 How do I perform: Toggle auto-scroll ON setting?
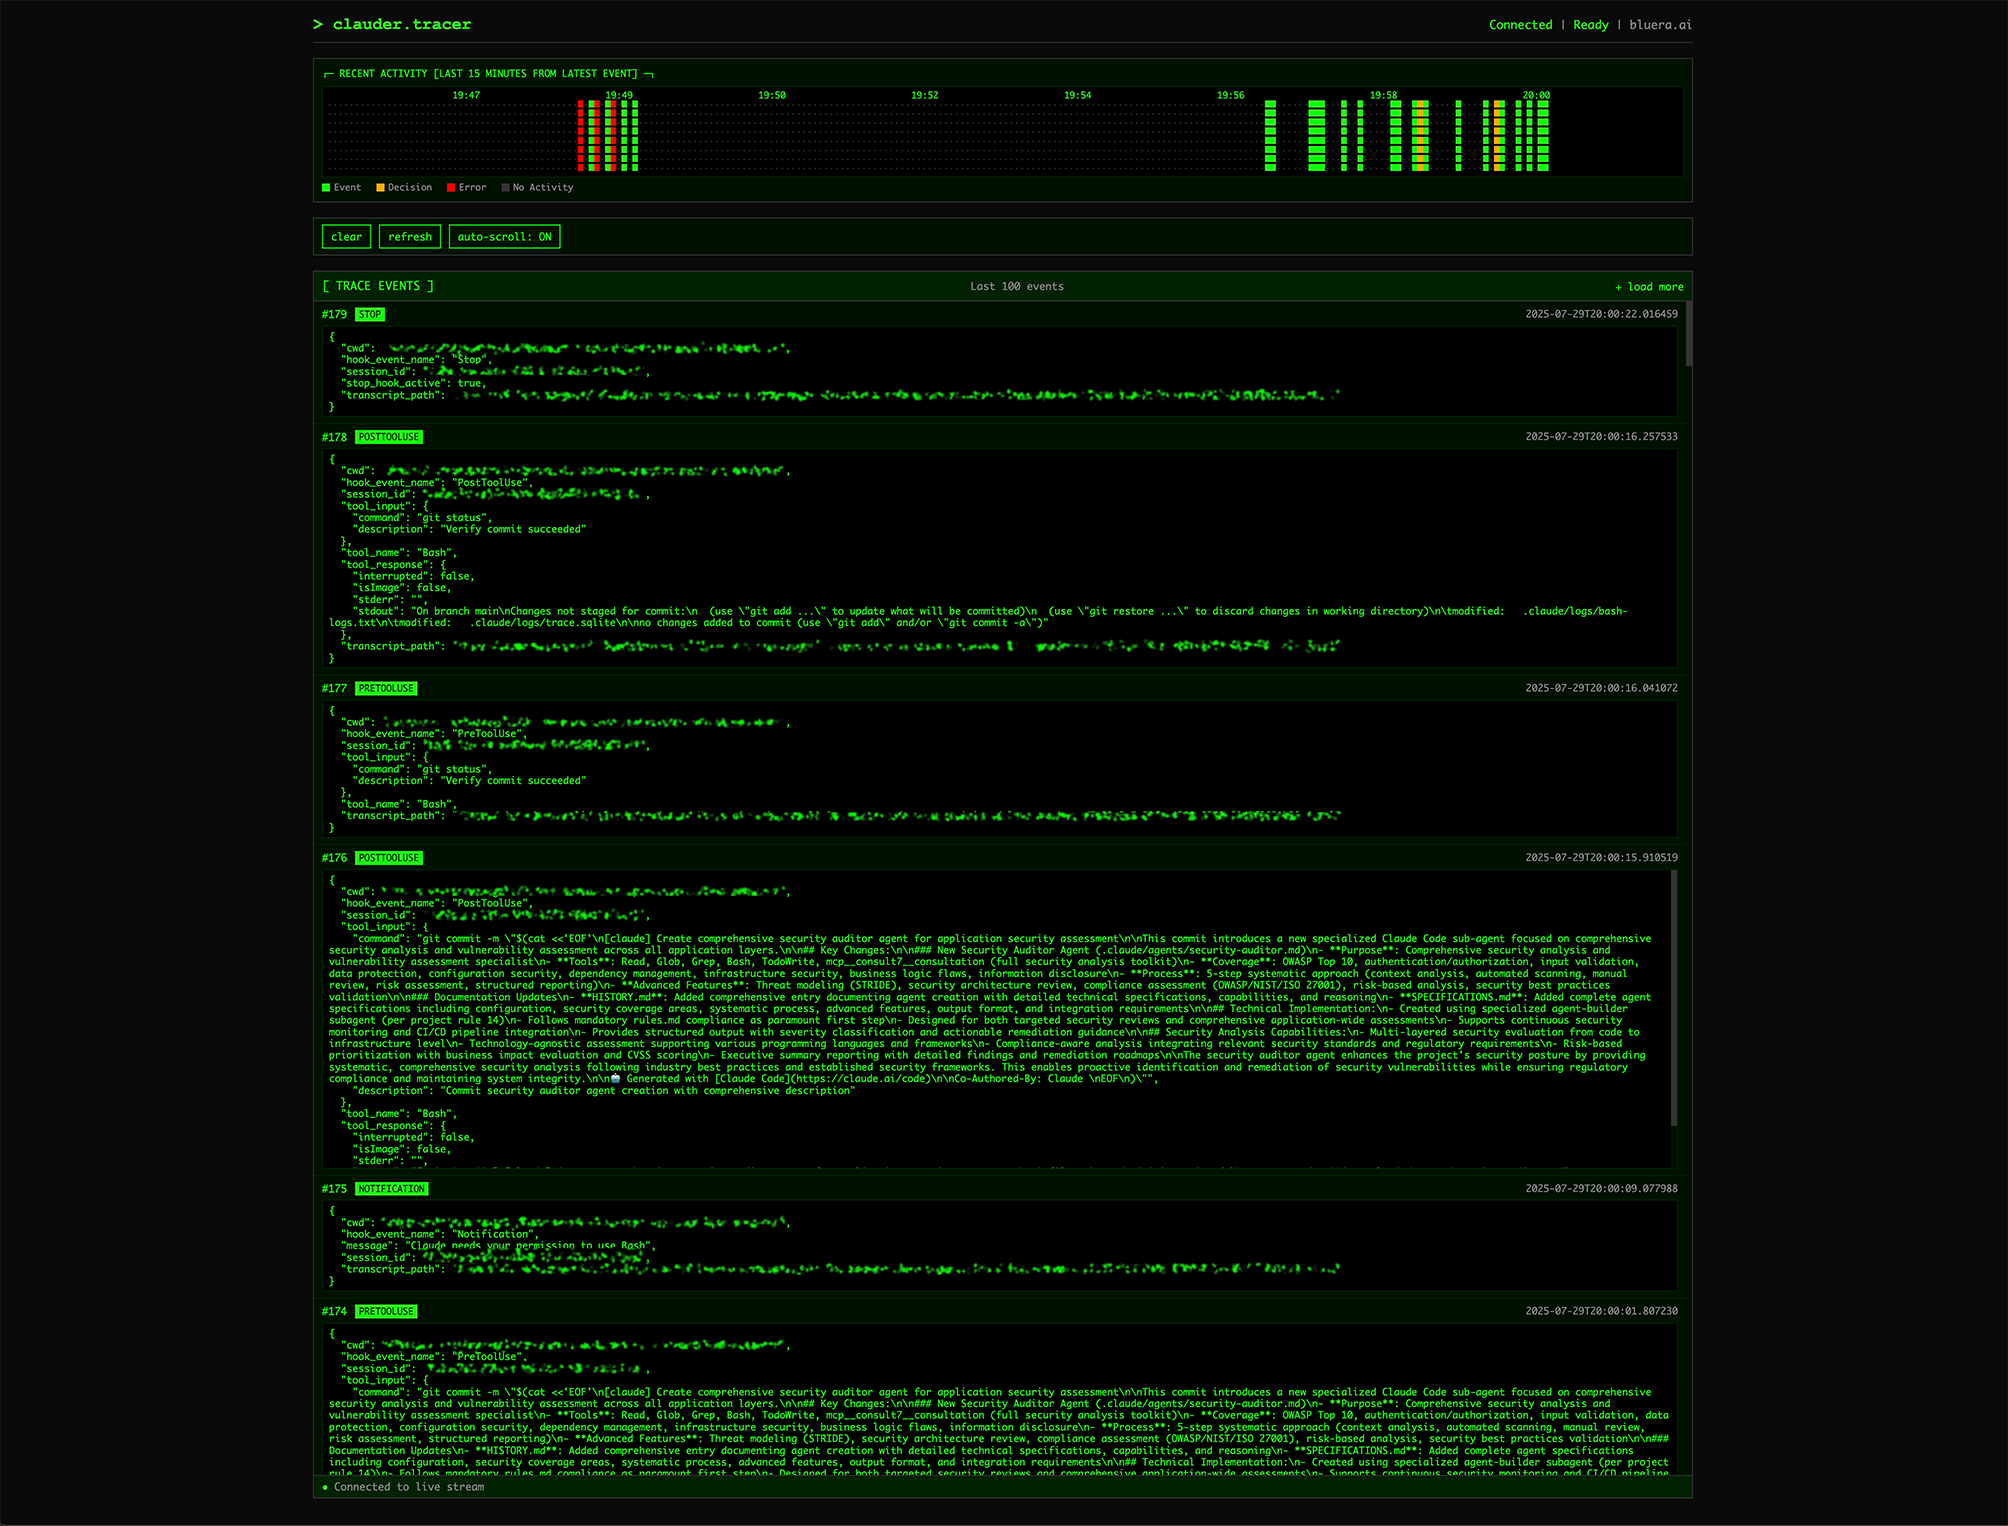coord(504,237)
